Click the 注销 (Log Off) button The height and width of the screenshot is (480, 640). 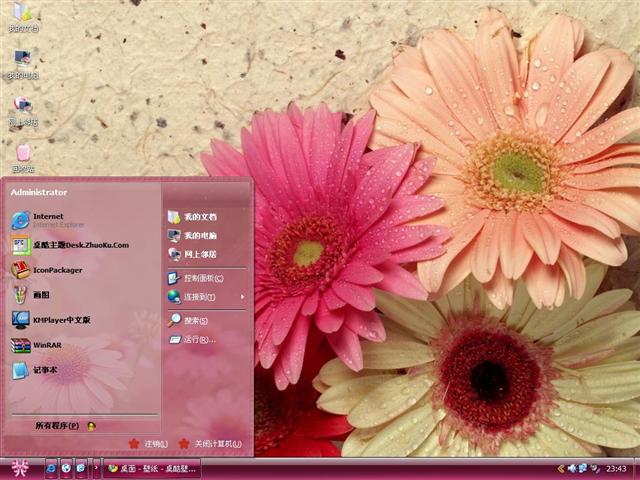pos(148,444)
